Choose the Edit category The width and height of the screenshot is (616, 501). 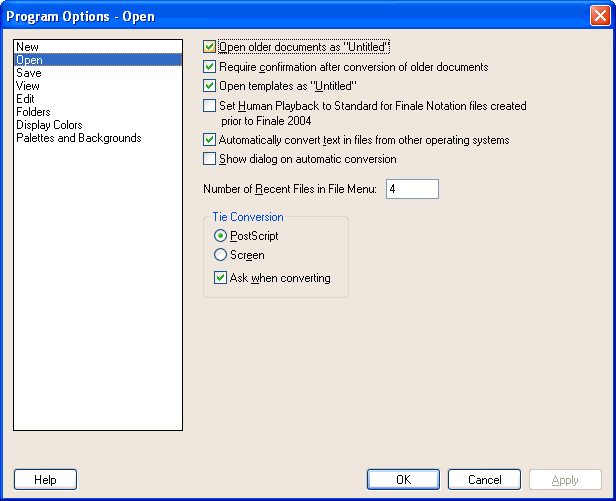(x=98, y=99)
